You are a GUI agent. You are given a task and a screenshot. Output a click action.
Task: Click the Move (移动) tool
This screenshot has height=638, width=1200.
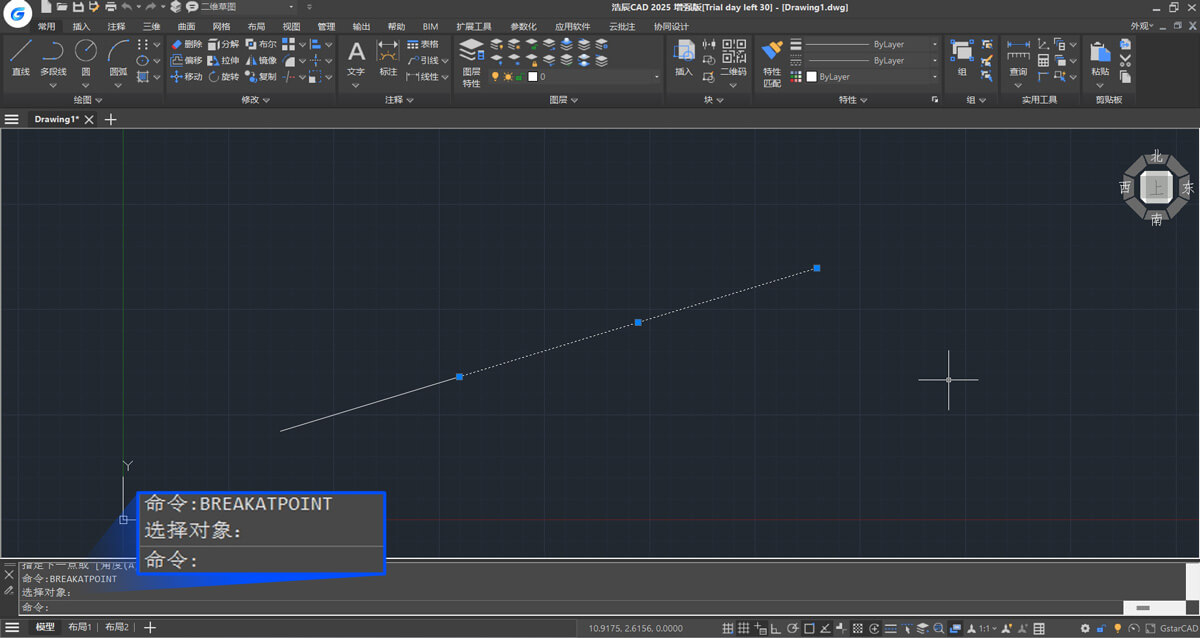pyautogui.click(x=187, y=77)
